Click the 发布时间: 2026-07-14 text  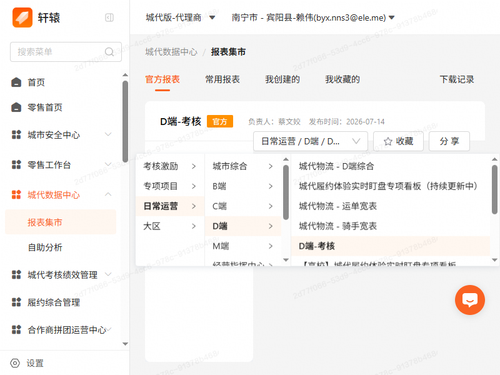coord(347,122)
